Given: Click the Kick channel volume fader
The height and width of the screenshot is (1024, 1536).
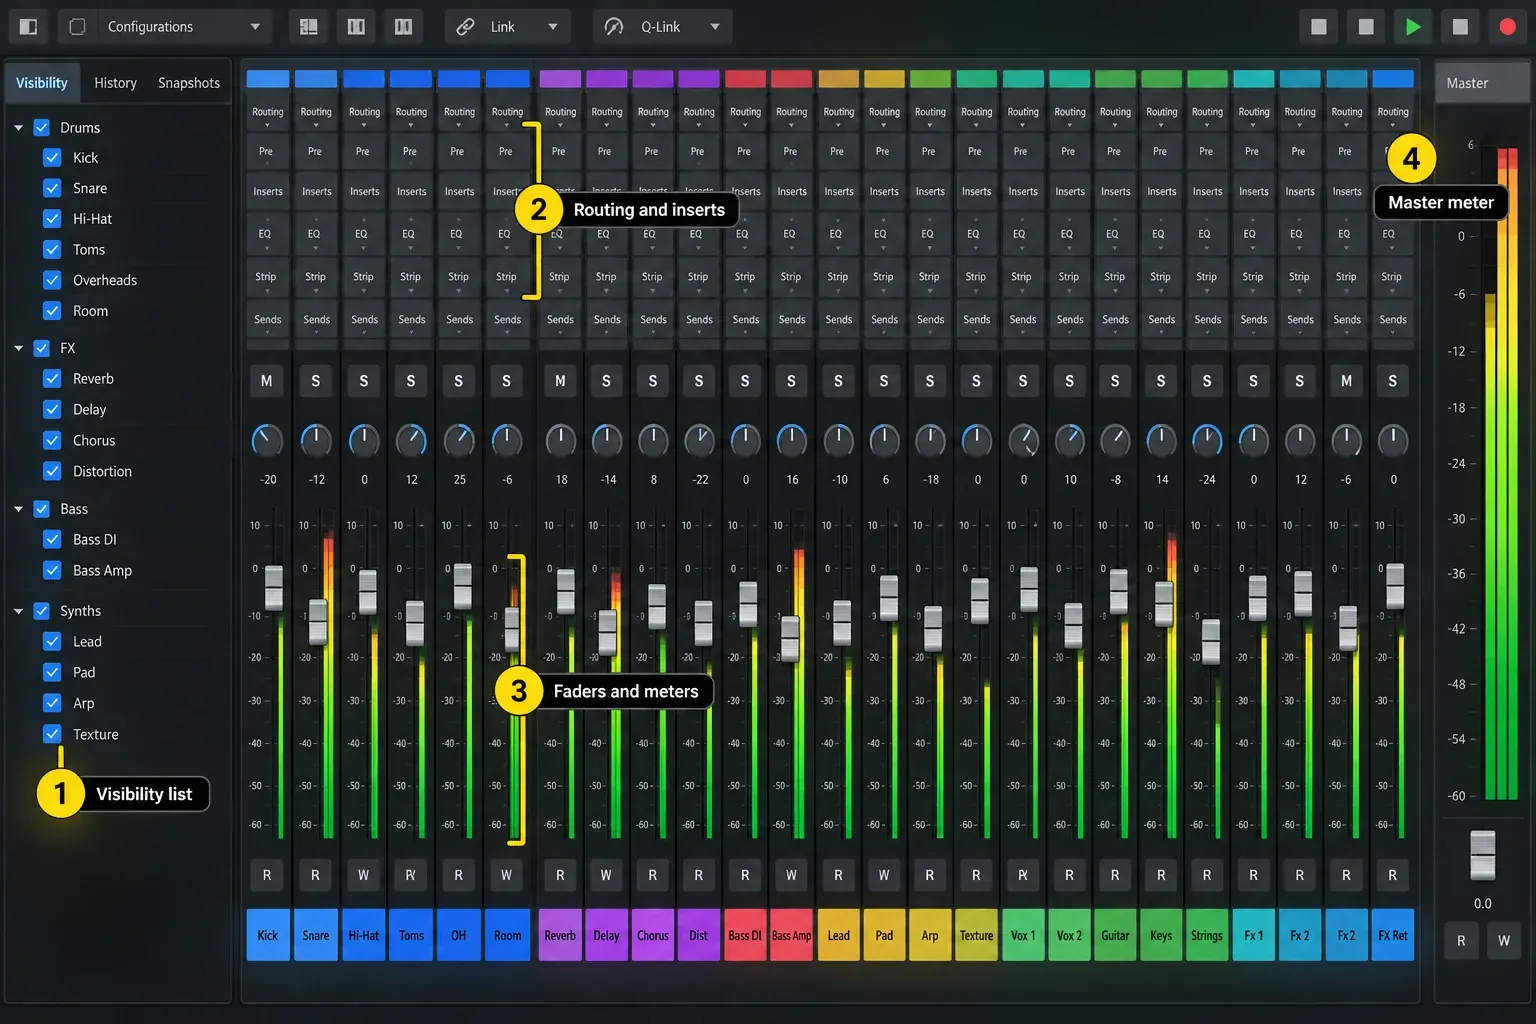Looking at the screenshot, I should [x=273, y=587].
